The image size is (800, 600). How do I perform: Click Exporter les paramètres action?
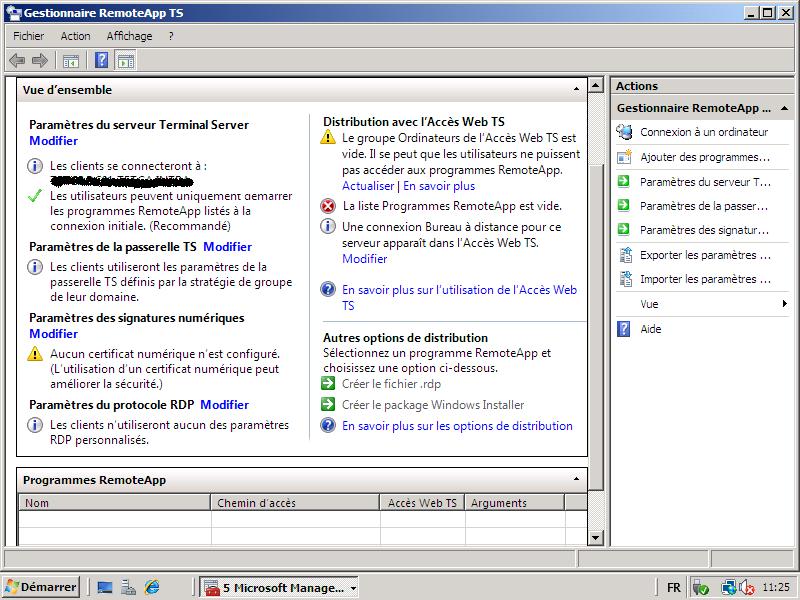click(x=706, y=255)
